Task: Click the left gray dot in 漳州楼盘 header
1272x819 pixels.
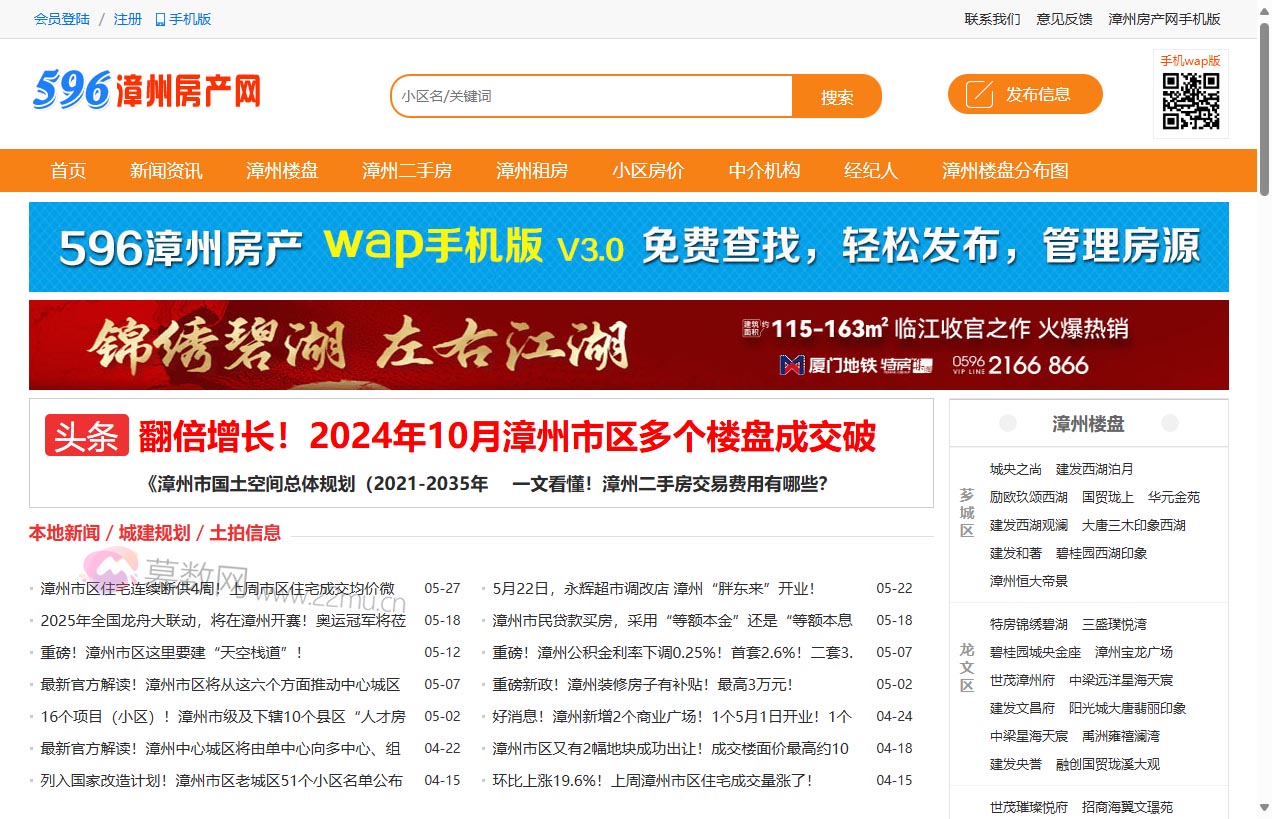Action: [x=1006, y=423]
